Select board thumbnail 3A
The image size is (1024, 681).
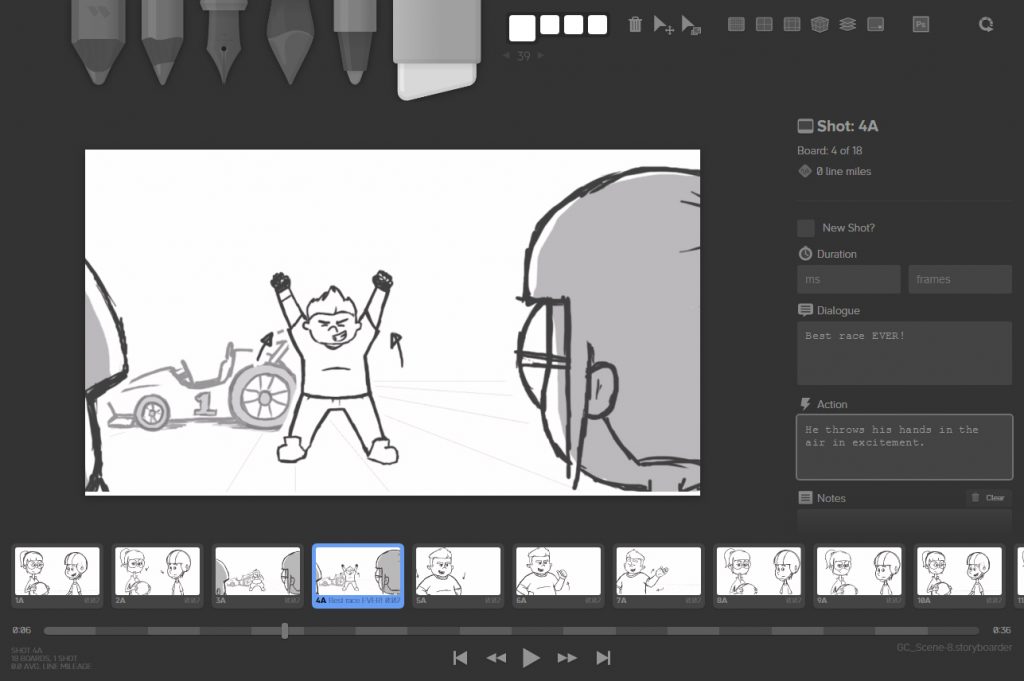coord(258,576)
